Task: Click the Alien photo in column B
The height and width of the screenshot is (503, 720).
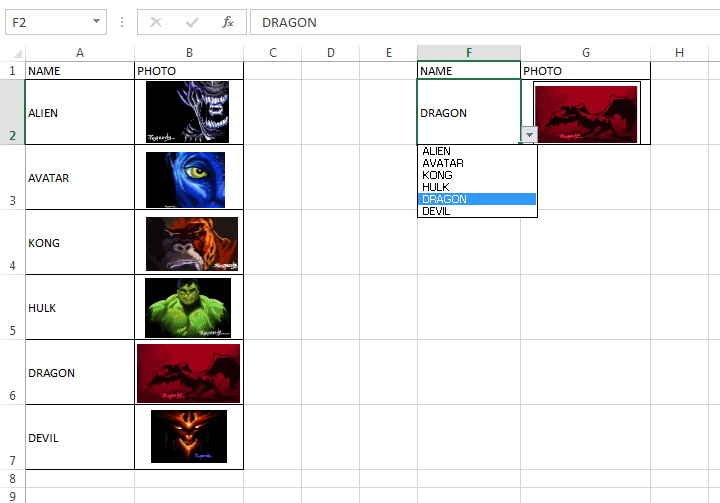Action: click(187, 112)
